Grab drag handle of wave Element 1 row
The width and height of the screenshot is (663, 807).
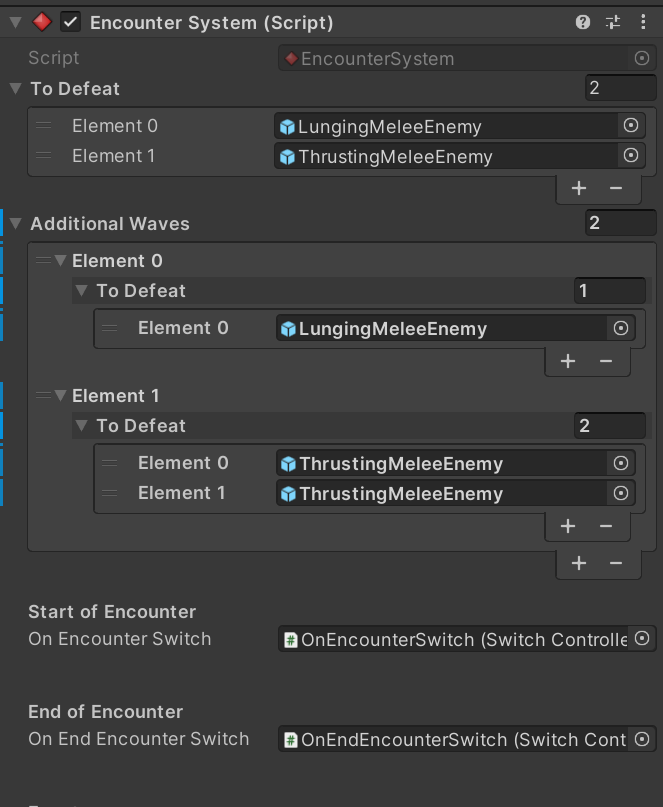pos(44,395)
